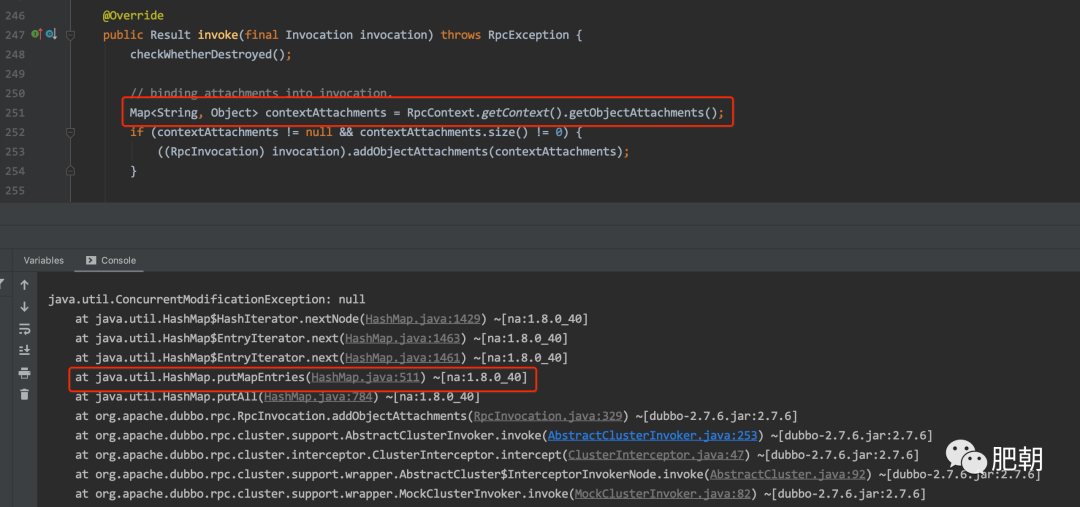Screen dimensions: 1080x507
Task: Switch to the Variables tab
Action: coord(43,260)
